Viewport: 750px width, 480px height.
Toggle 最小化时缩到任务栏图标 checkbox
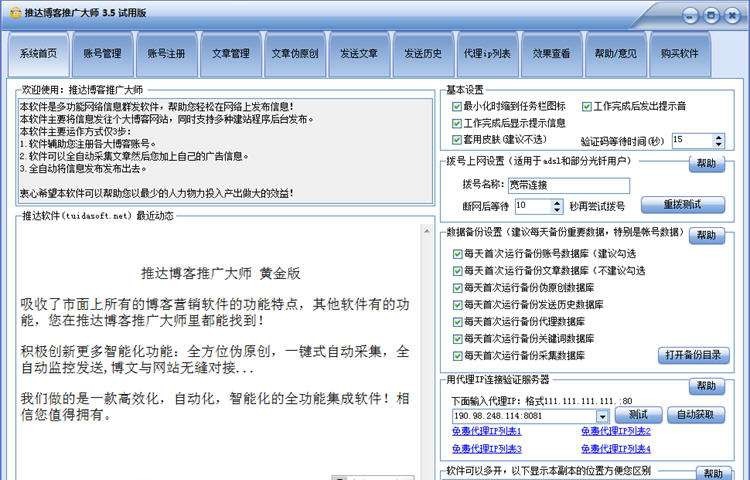coord(457,106)
